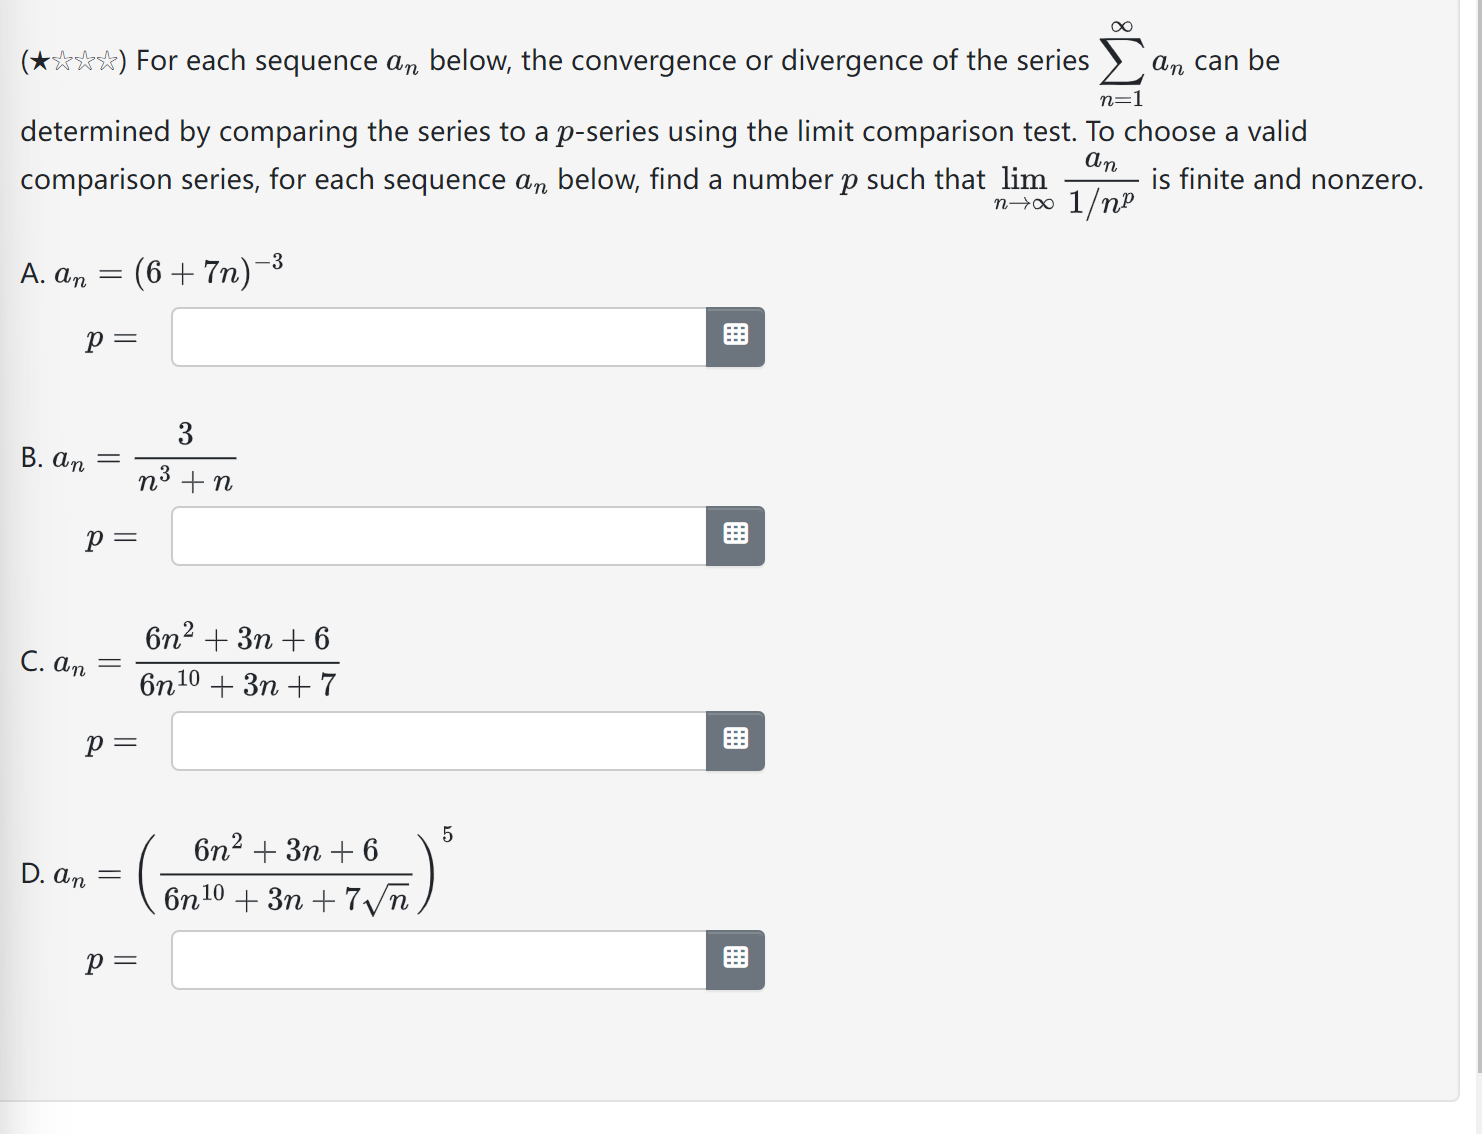Open the math keypad for part D answer

[x=735, y=959]
